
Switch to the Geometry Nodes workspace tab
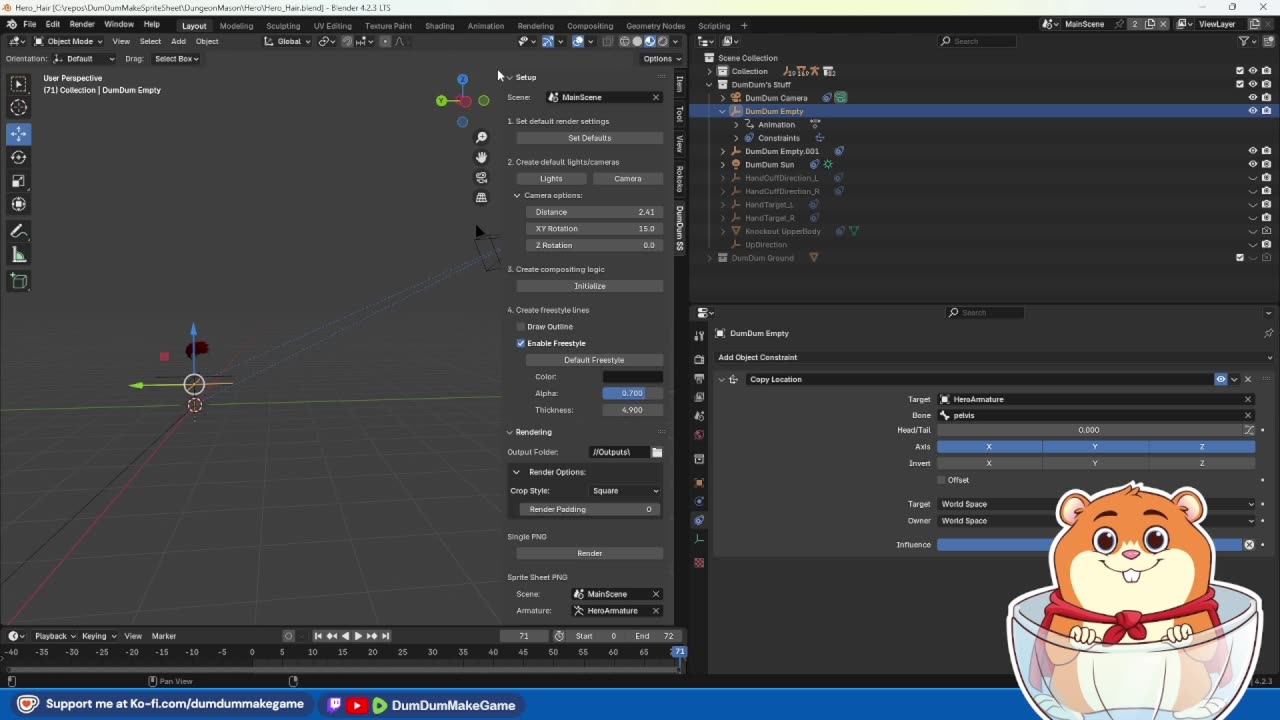pyautogui.click(x=655, y=25)
